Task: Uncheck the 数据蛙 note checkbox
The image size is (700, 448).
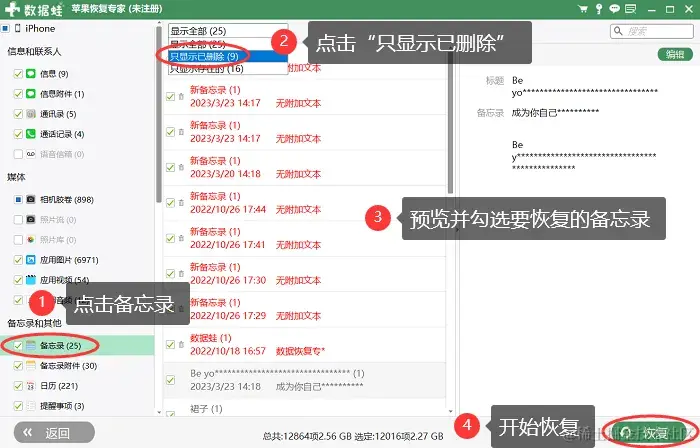Action: pyautogui.click(x=171, y=344)
